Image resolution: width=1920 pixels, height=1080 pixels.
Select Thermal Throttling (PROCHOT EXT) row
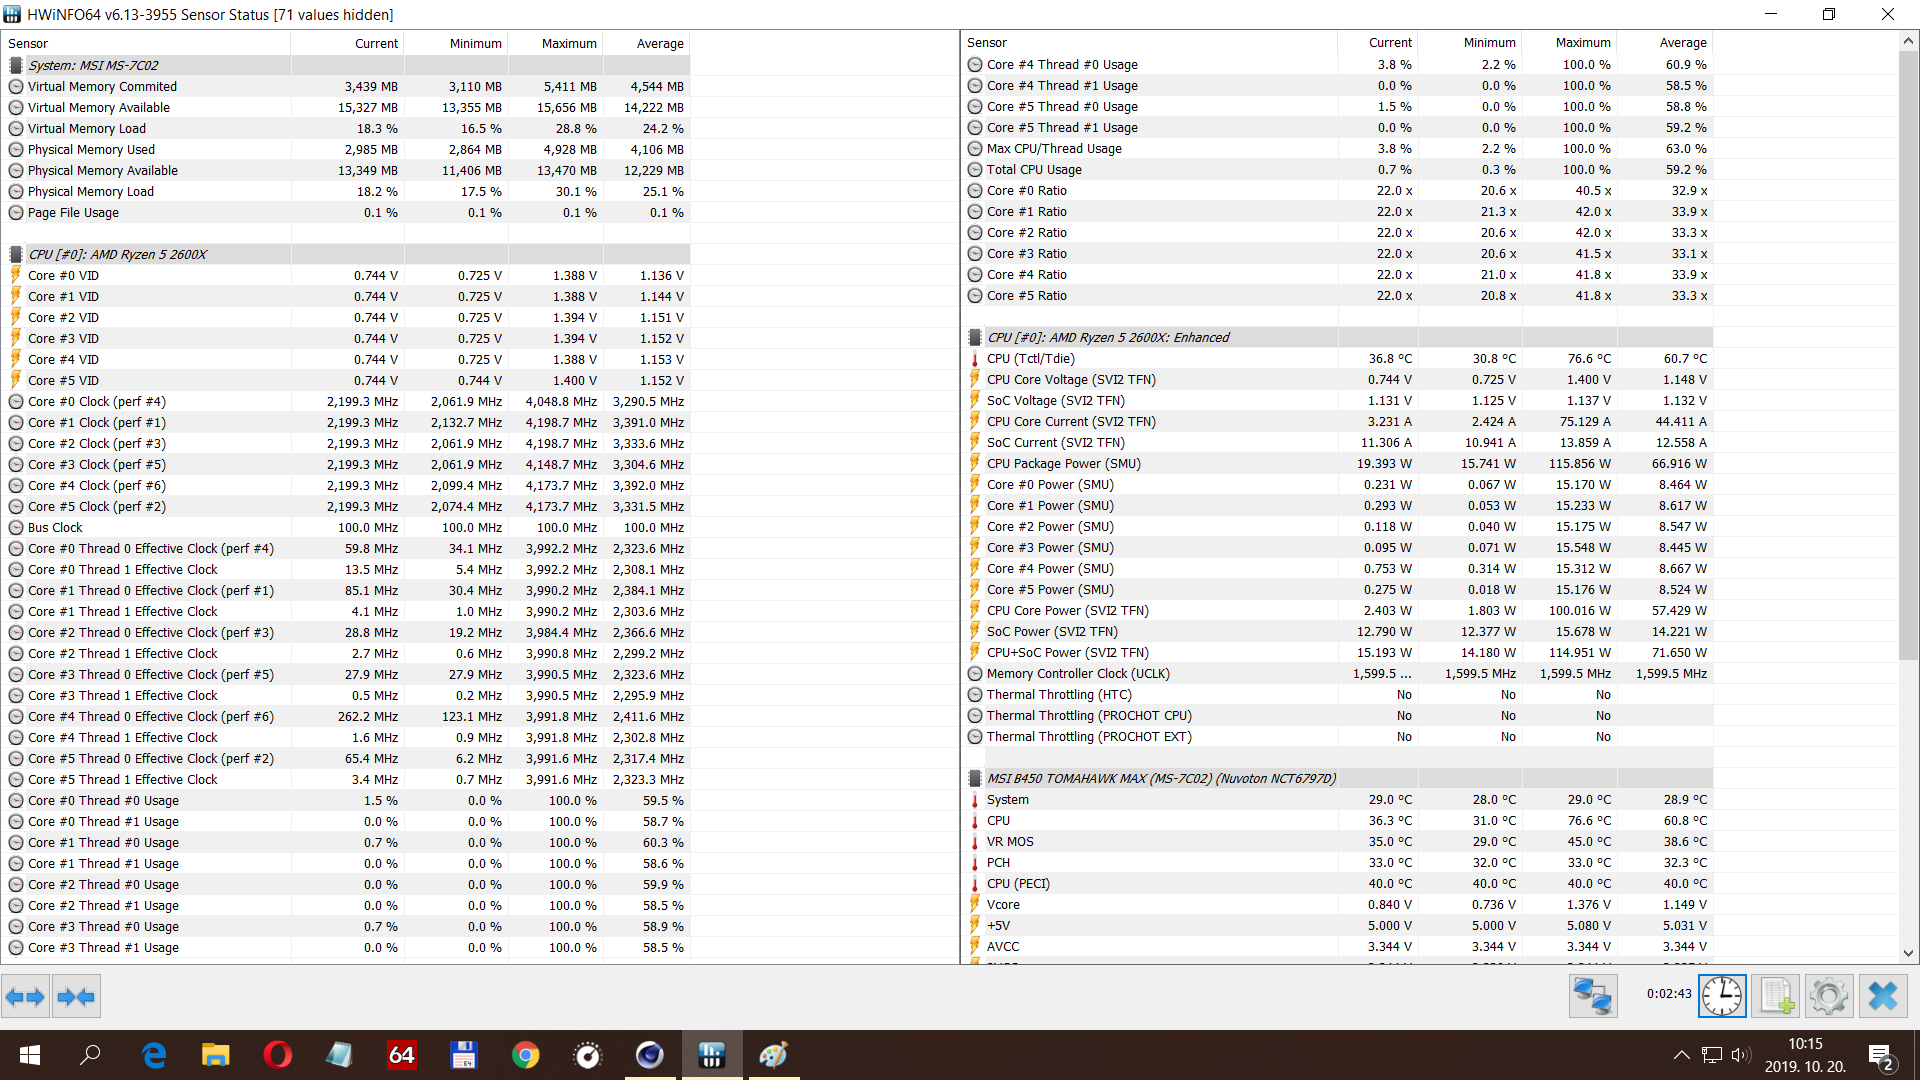[x=1338, y=736]
